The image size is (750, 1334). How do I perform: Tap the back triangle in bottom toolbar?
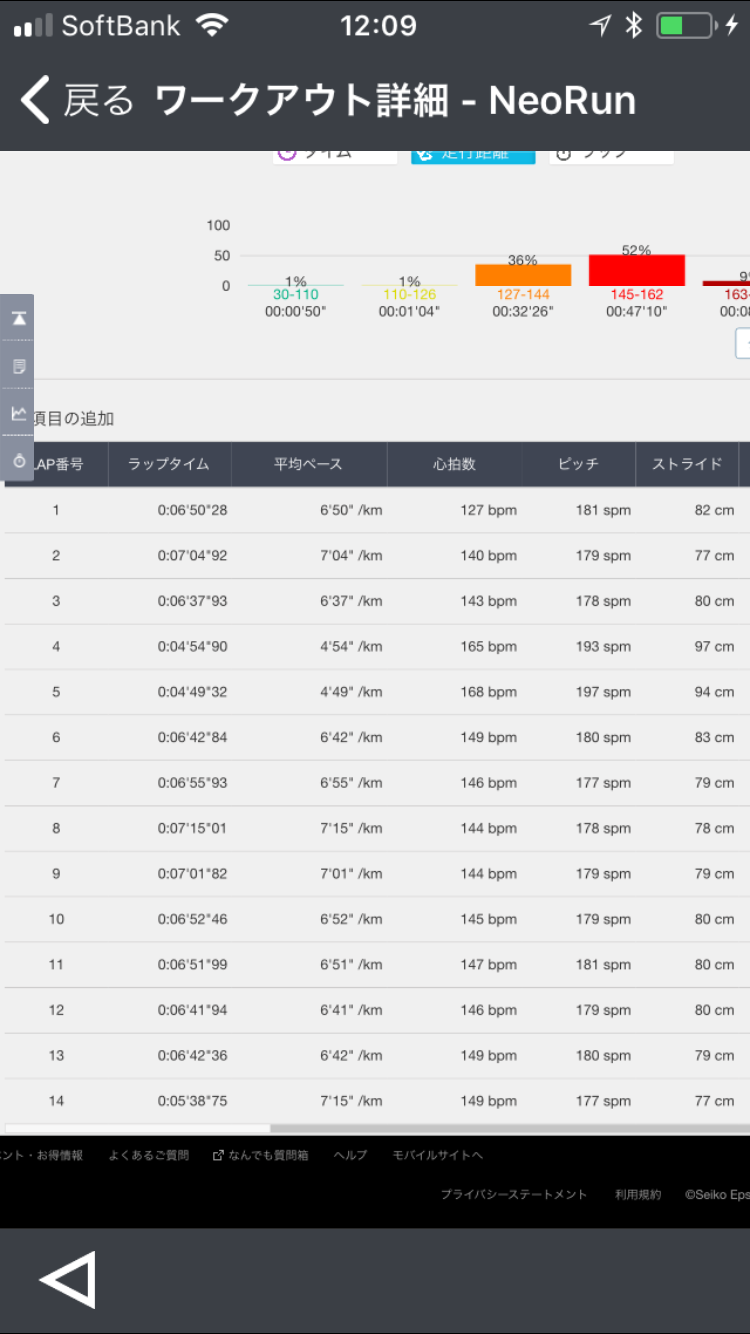[x=67, y=1279]
